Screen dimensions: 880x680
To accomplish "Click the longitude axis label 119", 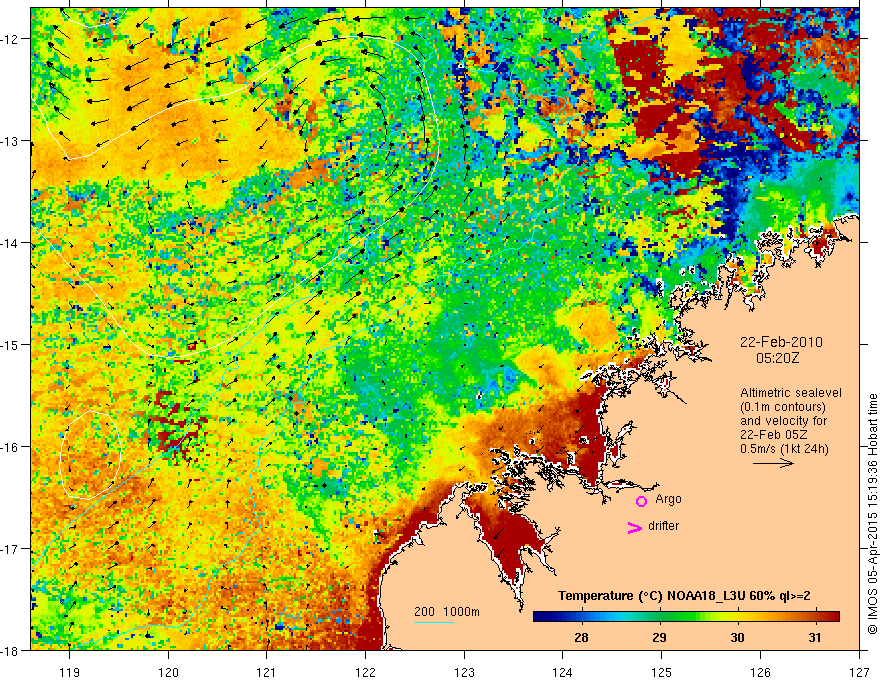I will coord(70,672).
